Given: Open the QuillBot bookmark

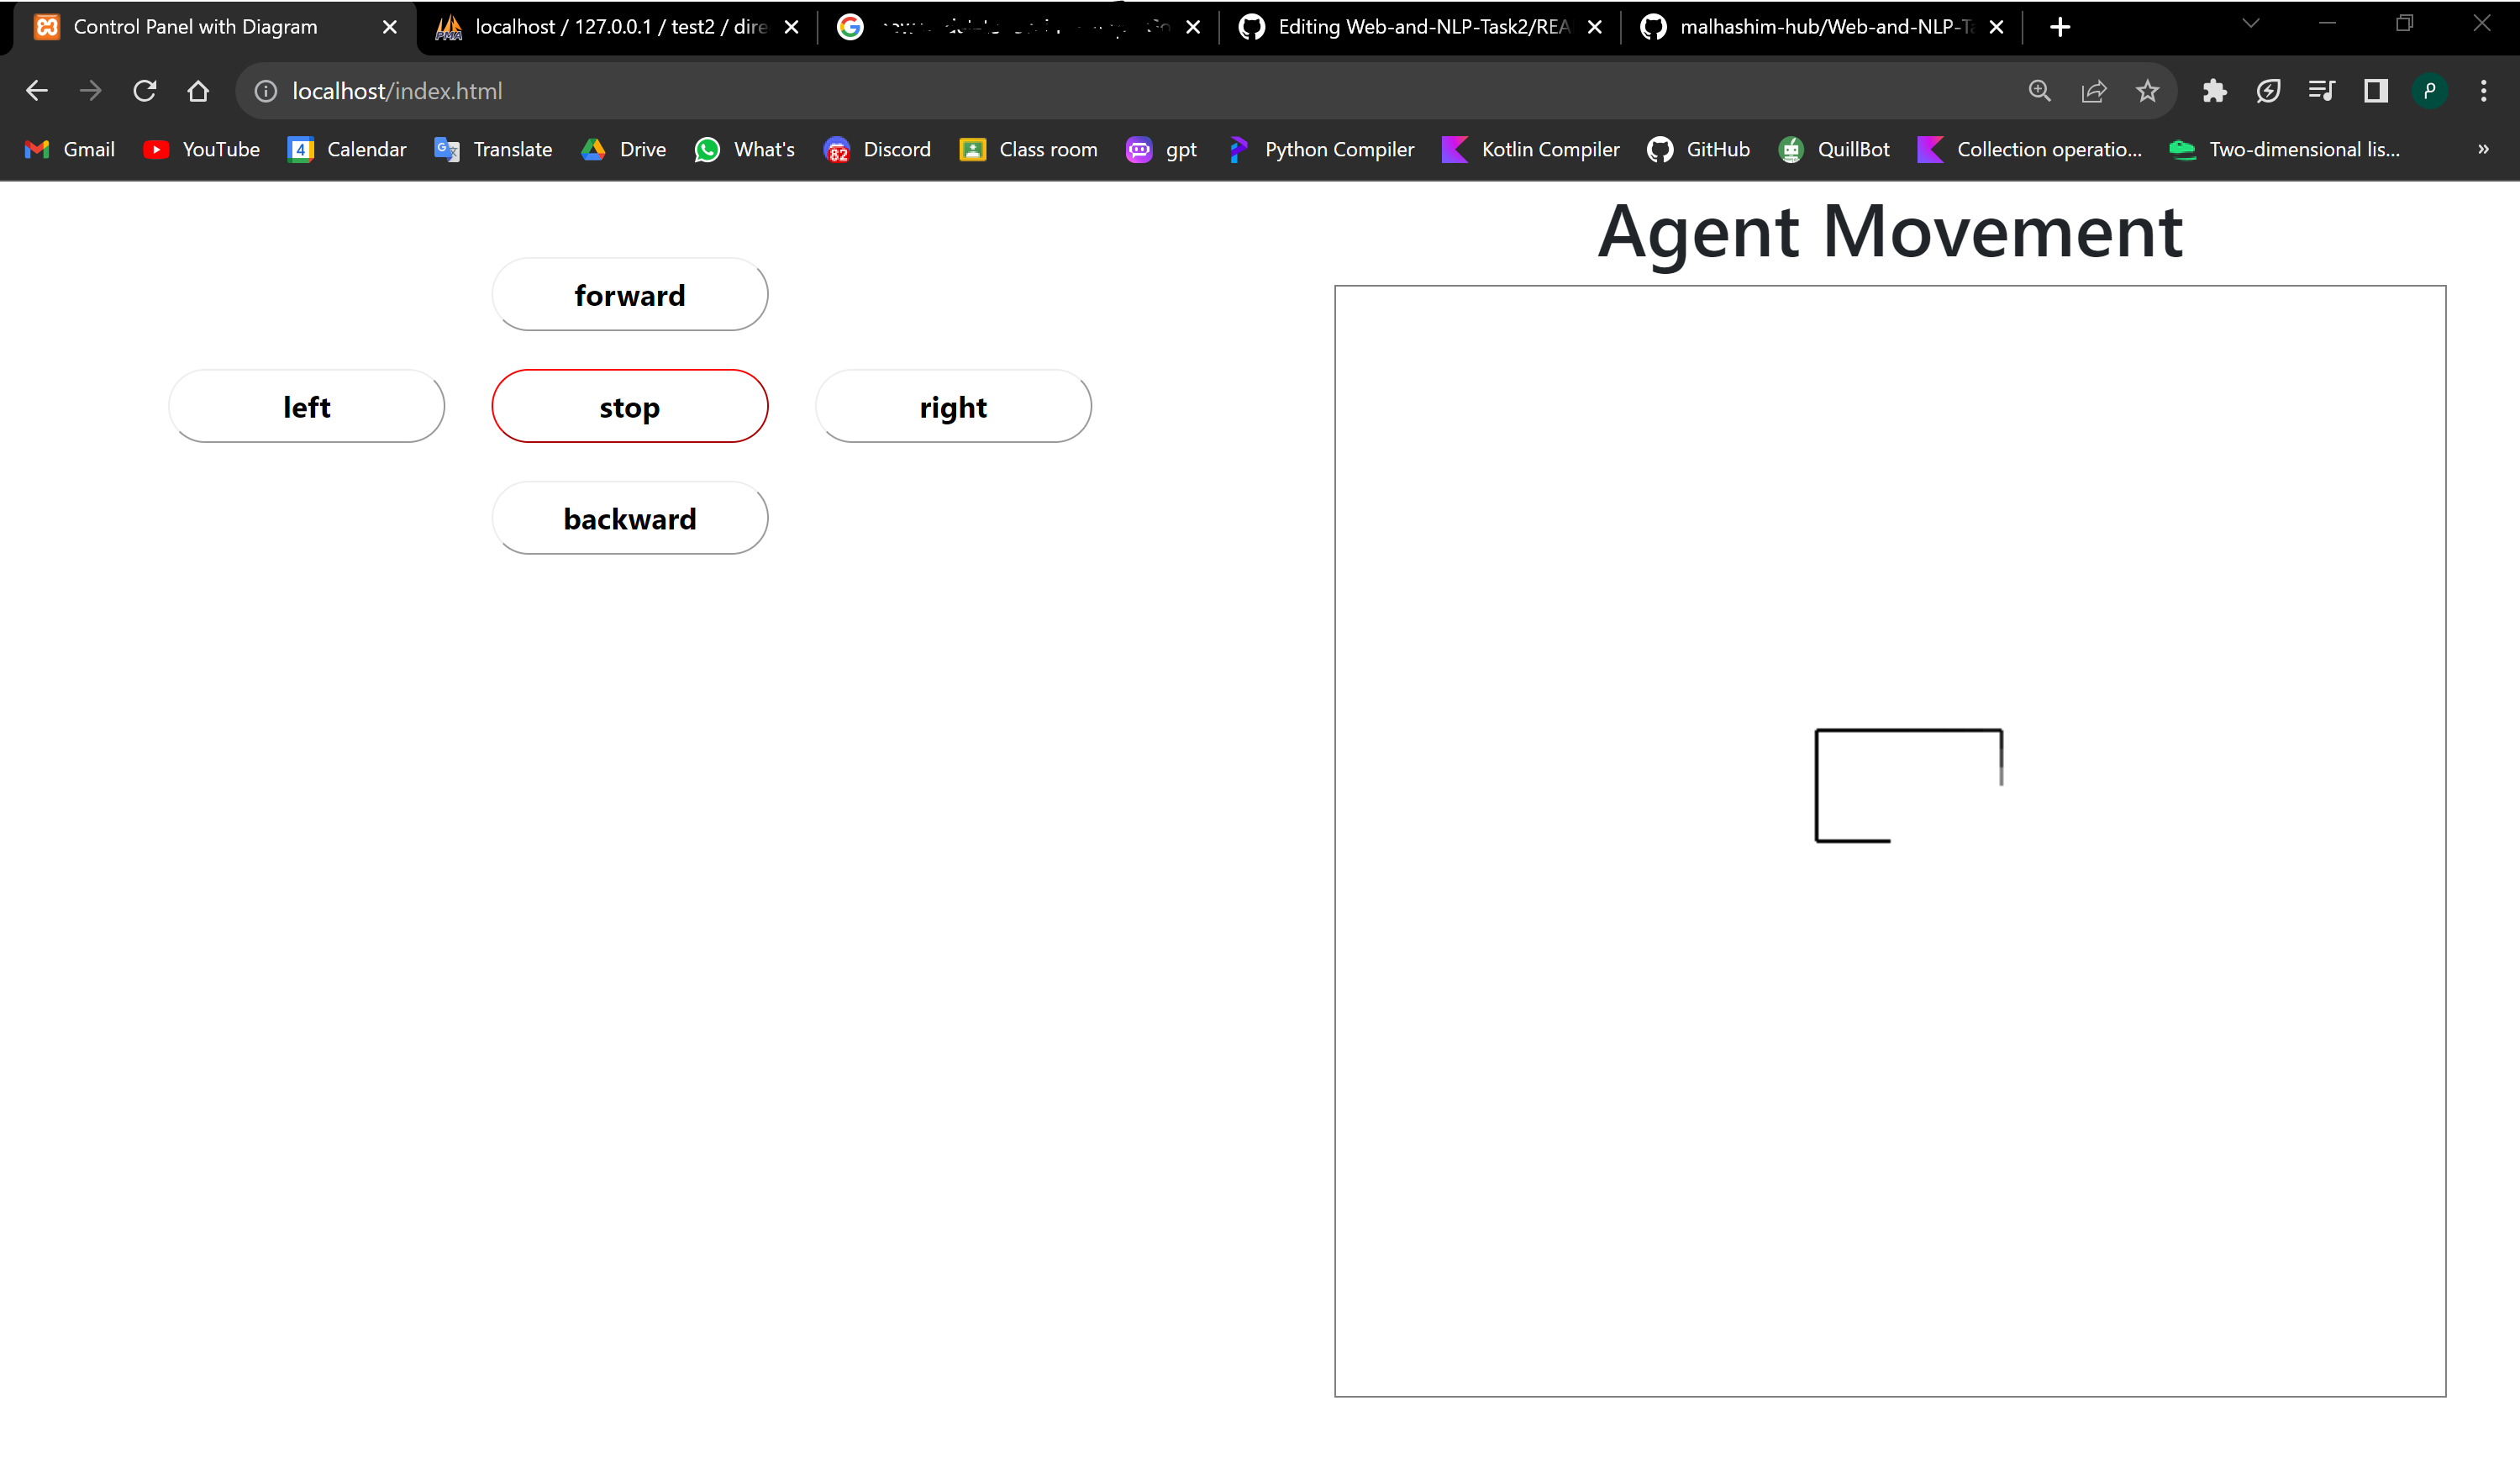Looking at the screenshot, I should coord(1834,149).
